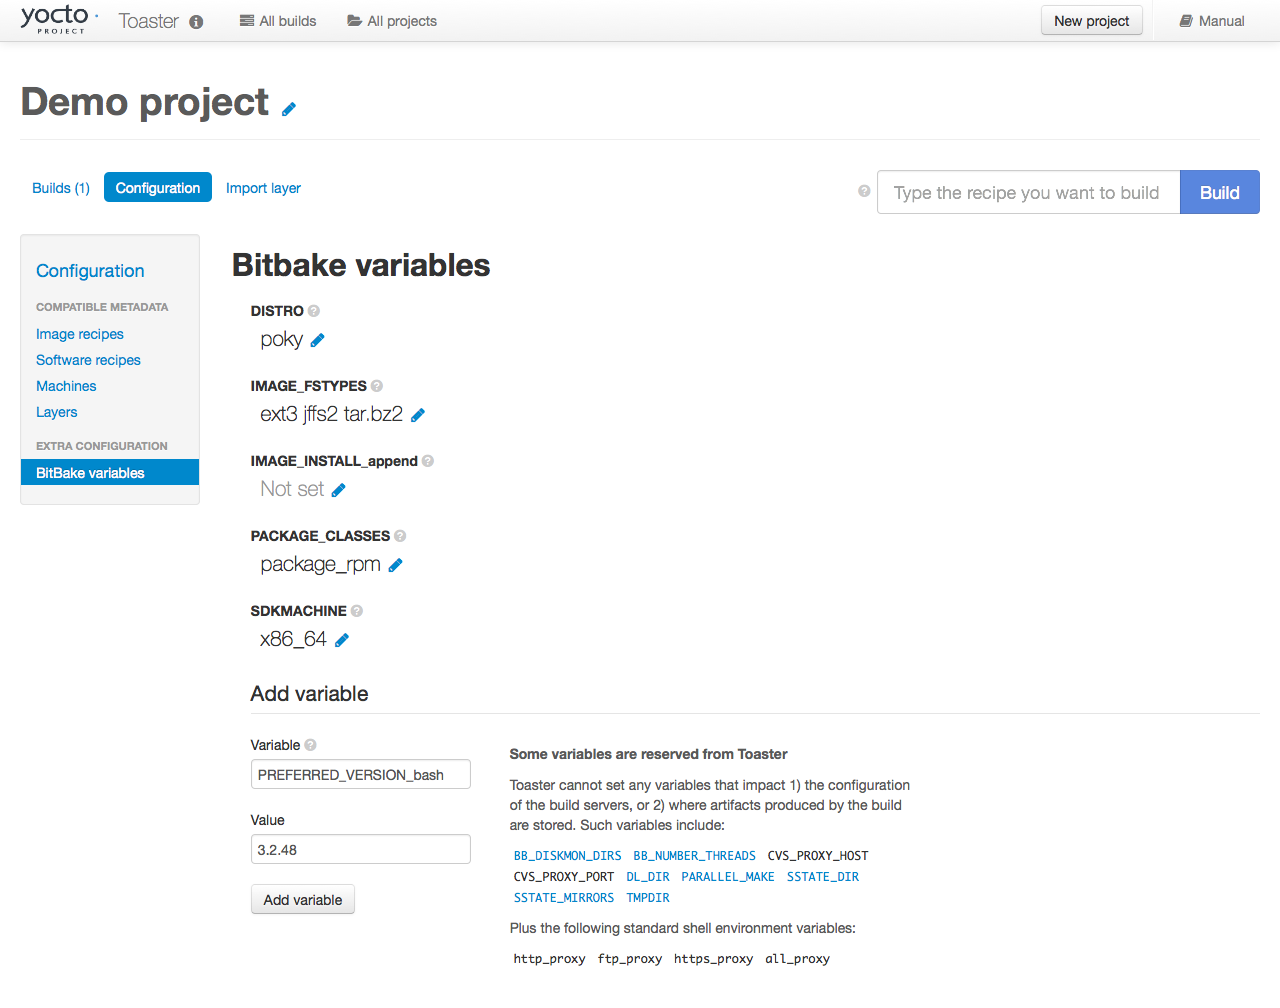Switch to the Builds (1) tab

click(x=61, y=188)
